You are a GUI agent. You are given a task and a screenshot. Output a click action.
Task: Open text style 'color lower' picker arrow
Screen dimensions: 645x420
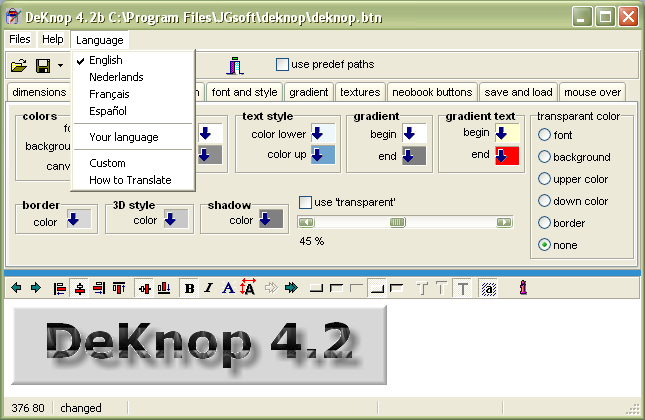pos(317,134)
